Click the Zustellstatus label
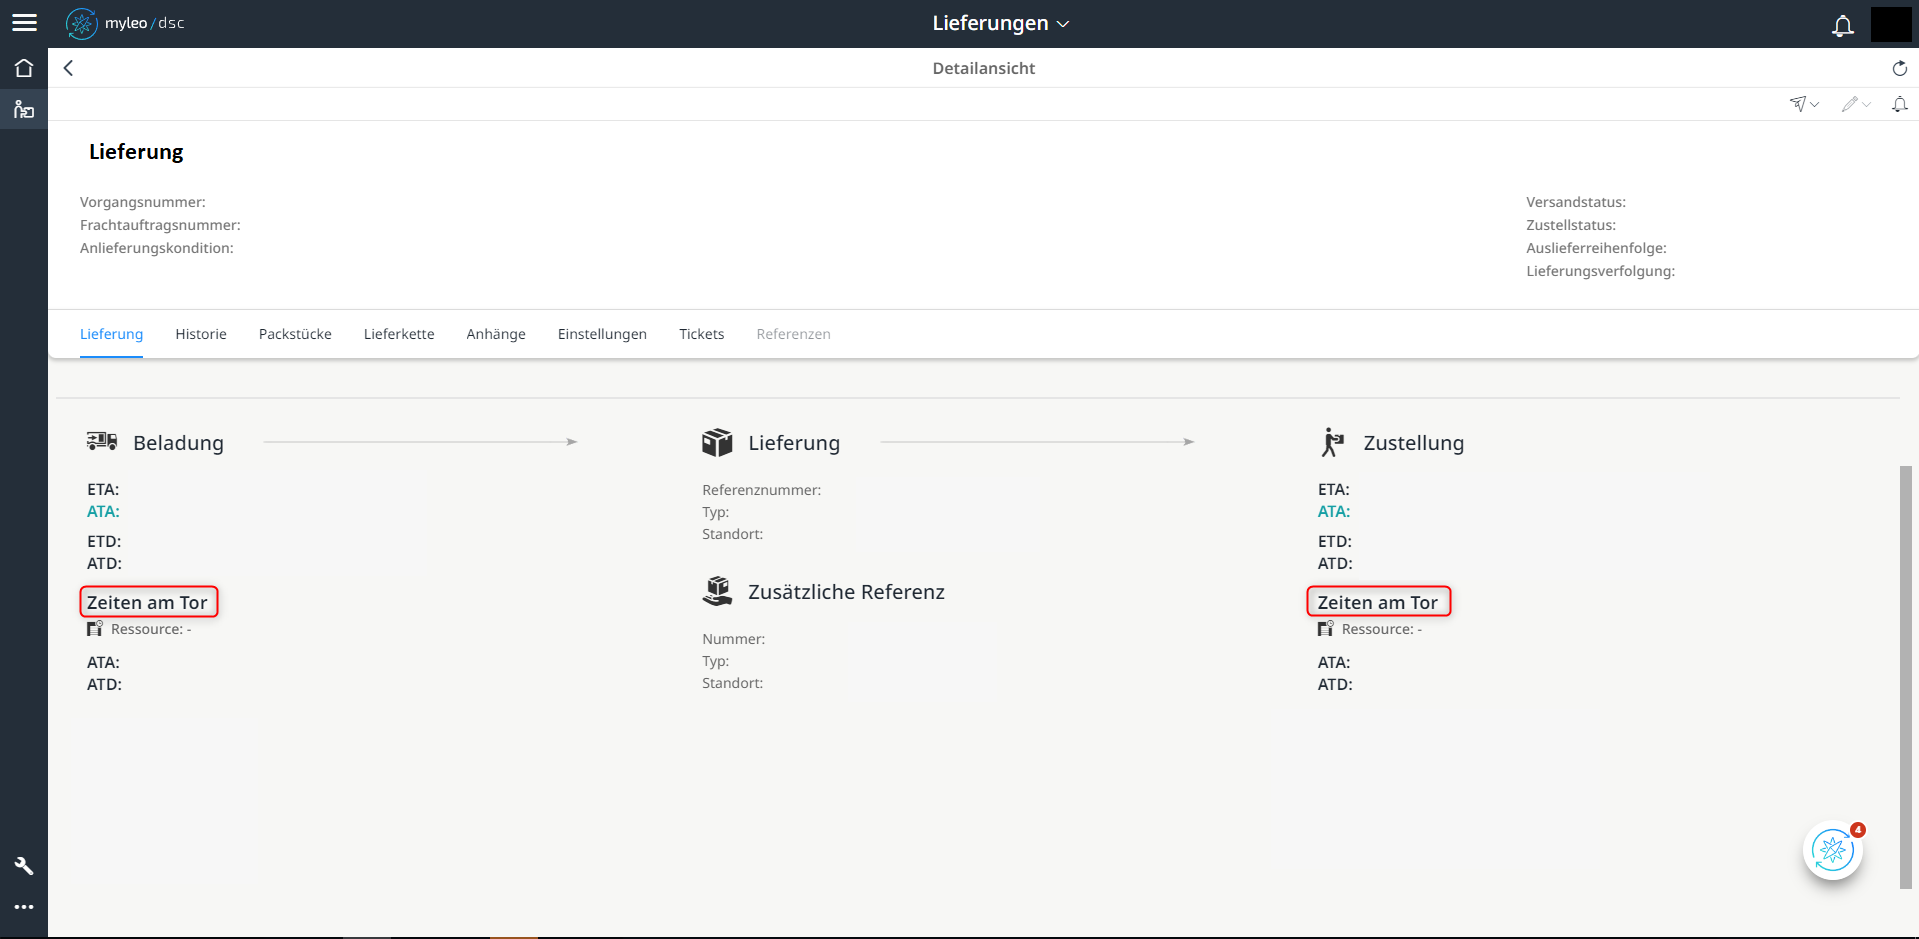The image size is (1919, 939). 1571,225
